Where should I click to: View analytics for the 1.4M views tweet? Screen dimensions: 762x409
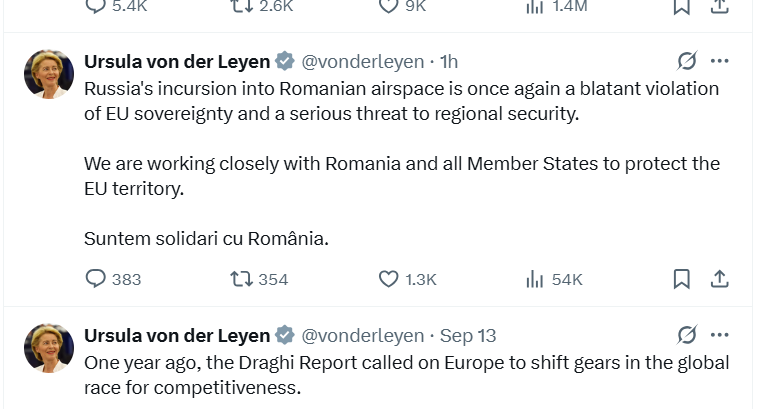tap(535, 6)
